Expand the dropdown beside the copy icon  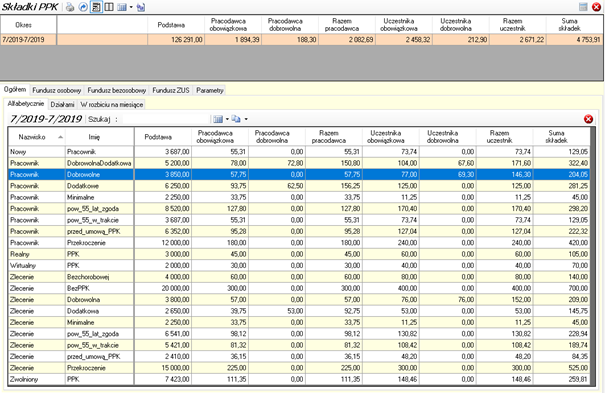pos(246,119)
